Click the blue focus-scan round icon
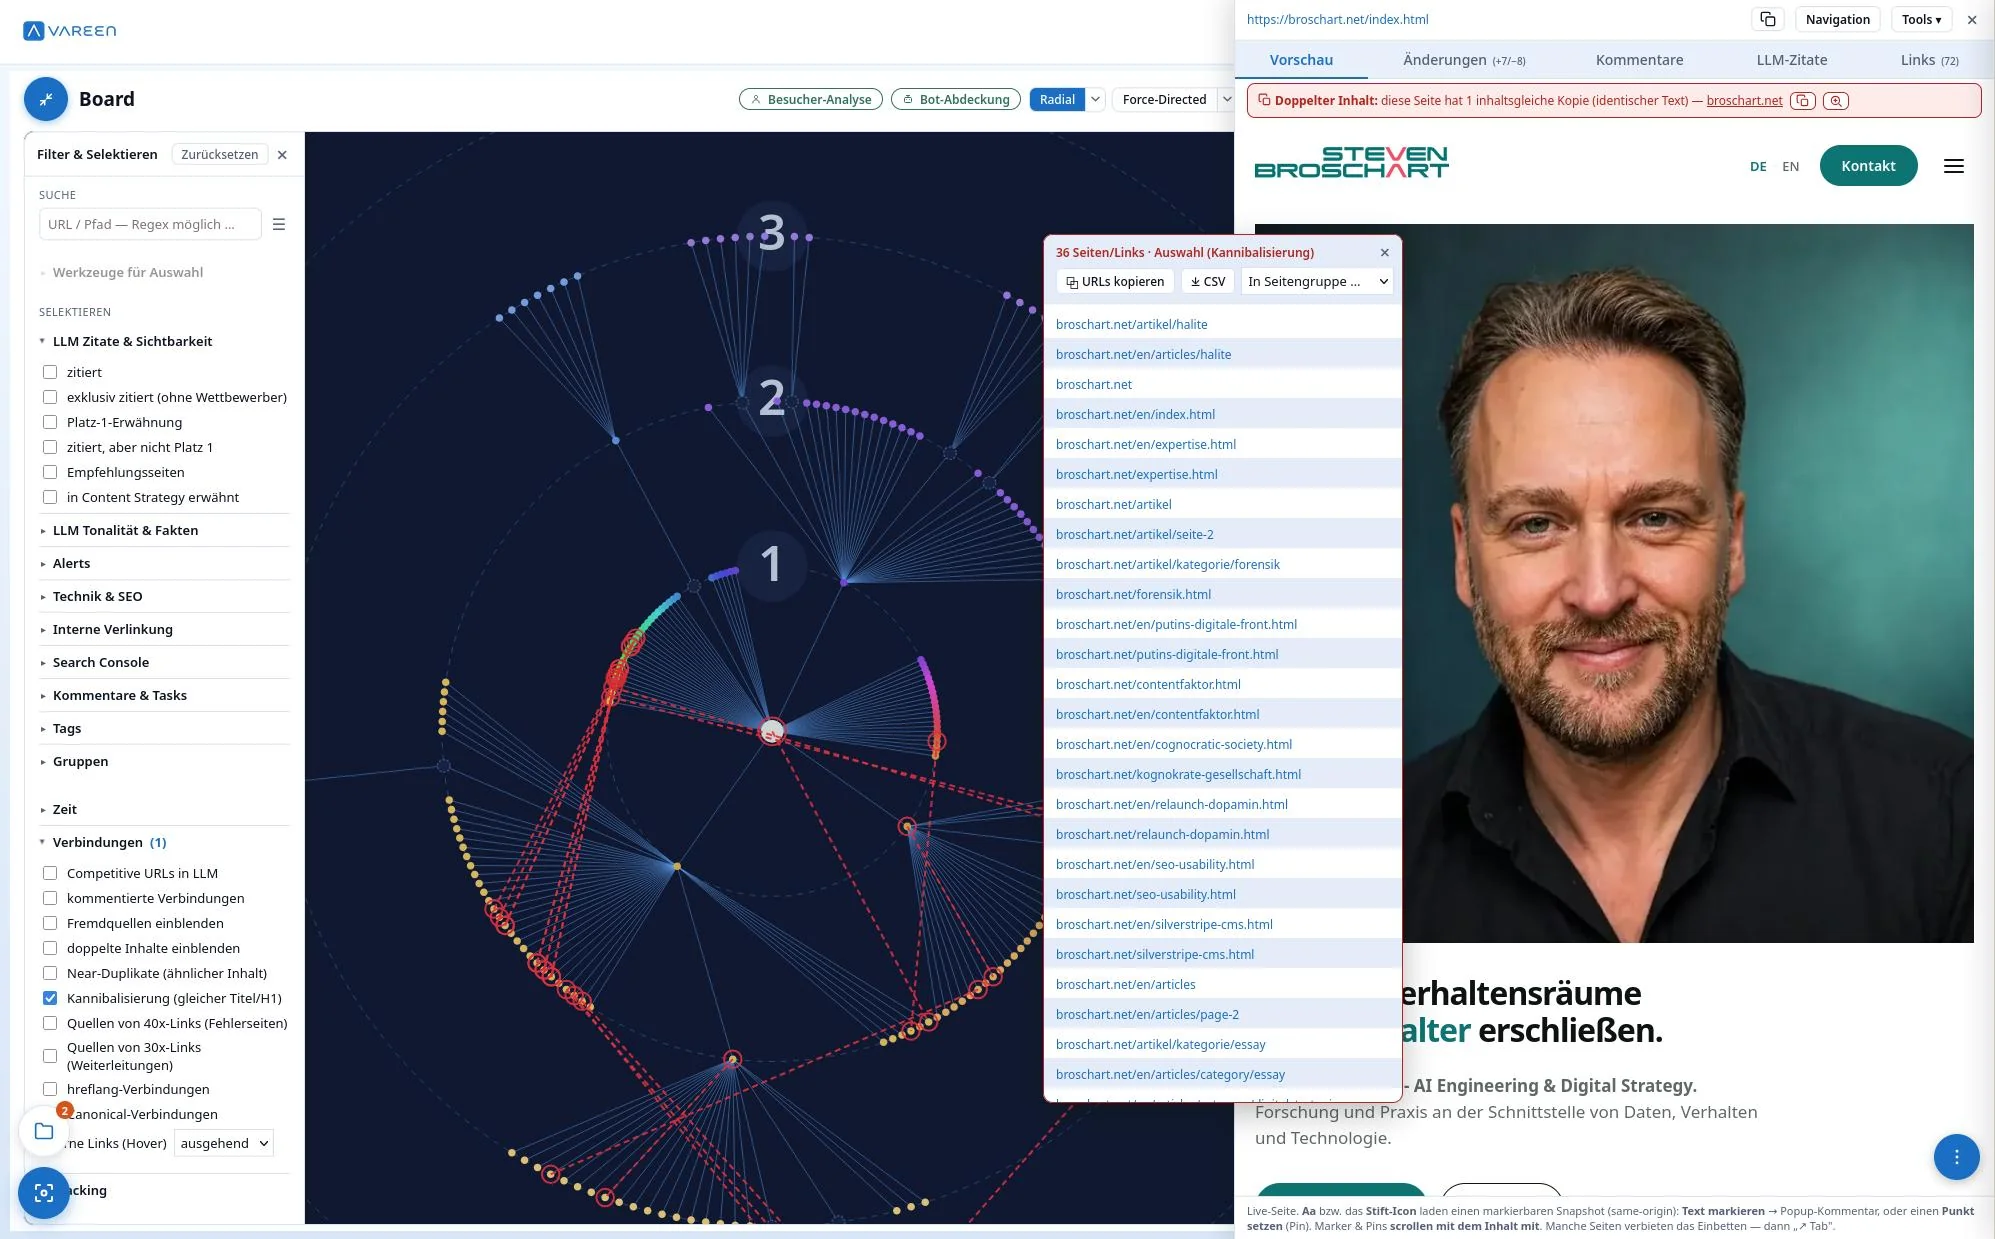The width and height of the screenshot is (1995, 1239). pyautogui.click(x=44, y=1192)
